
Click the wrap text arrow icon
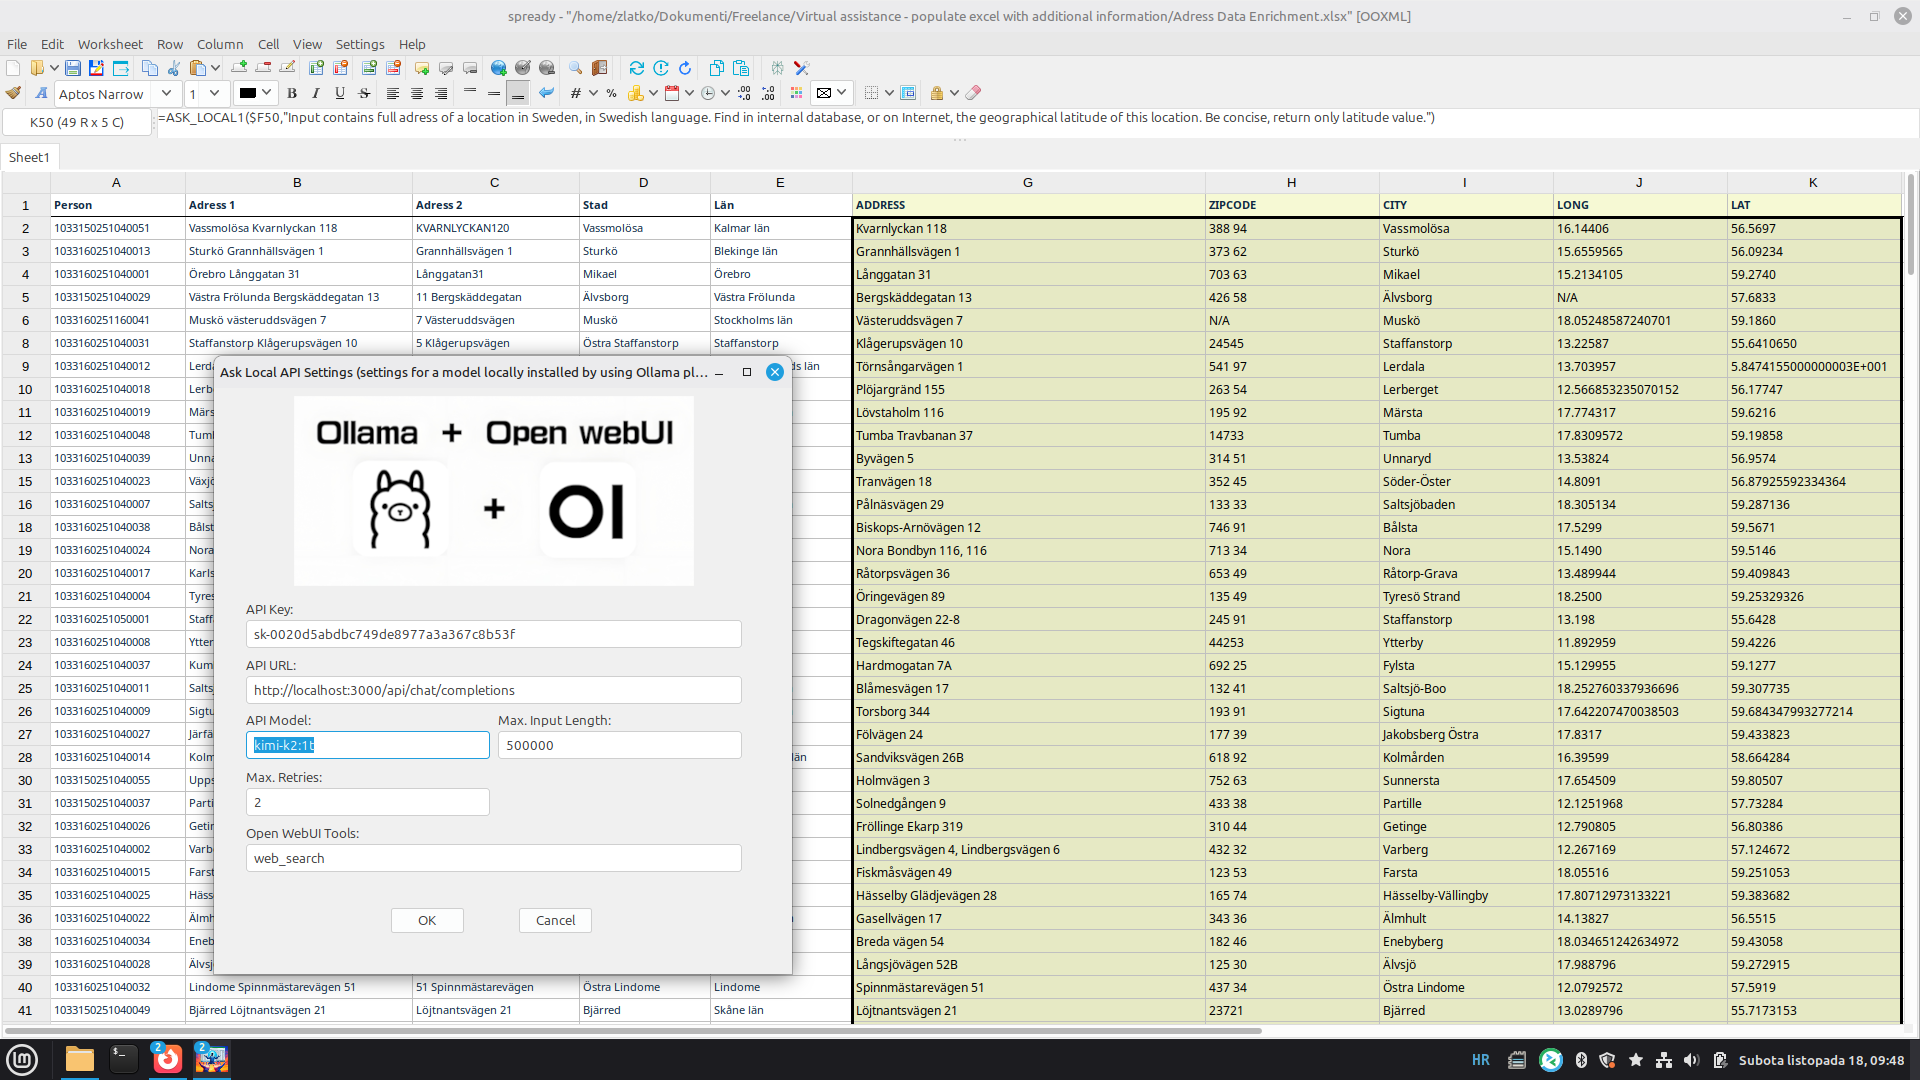(546, 93)
